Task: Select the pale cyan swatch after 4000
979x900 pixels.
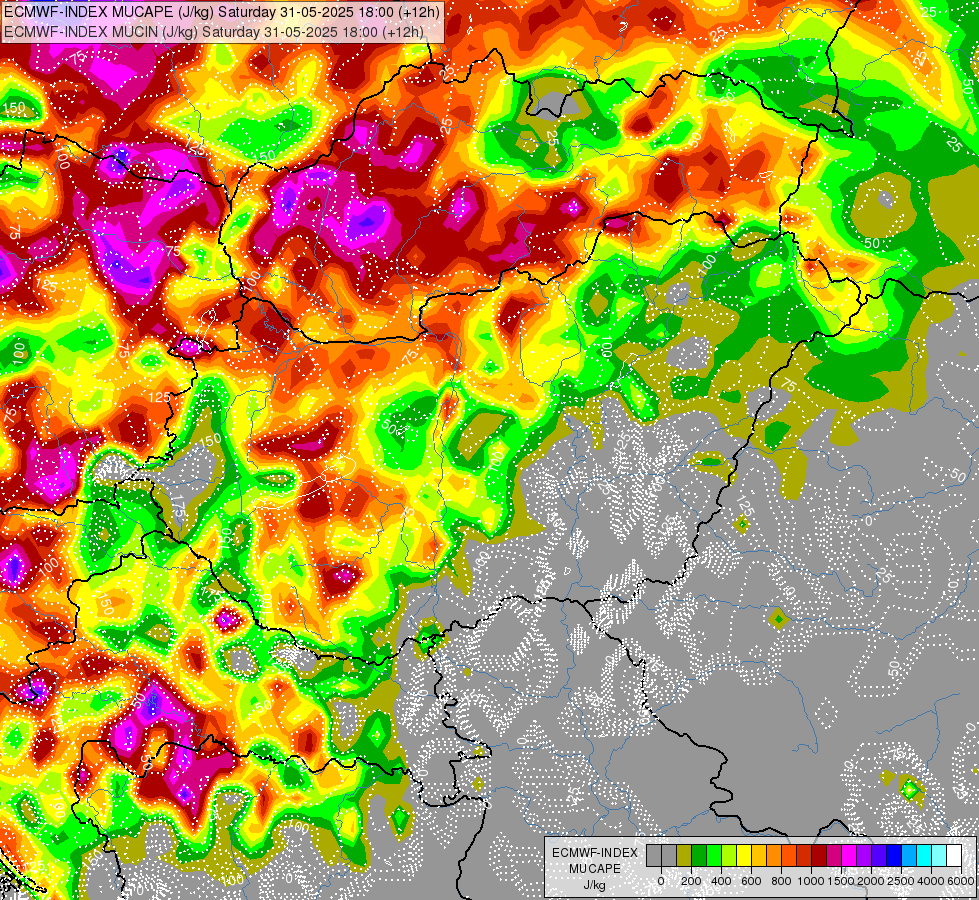Action: [x=940, y=856]
